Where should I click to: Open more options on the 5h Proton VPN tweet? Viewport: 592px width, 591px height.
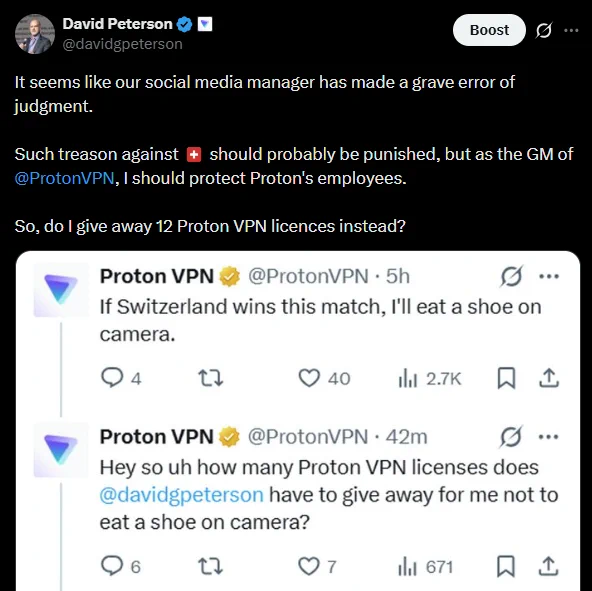pyautogui.click(x=549, y=276)
